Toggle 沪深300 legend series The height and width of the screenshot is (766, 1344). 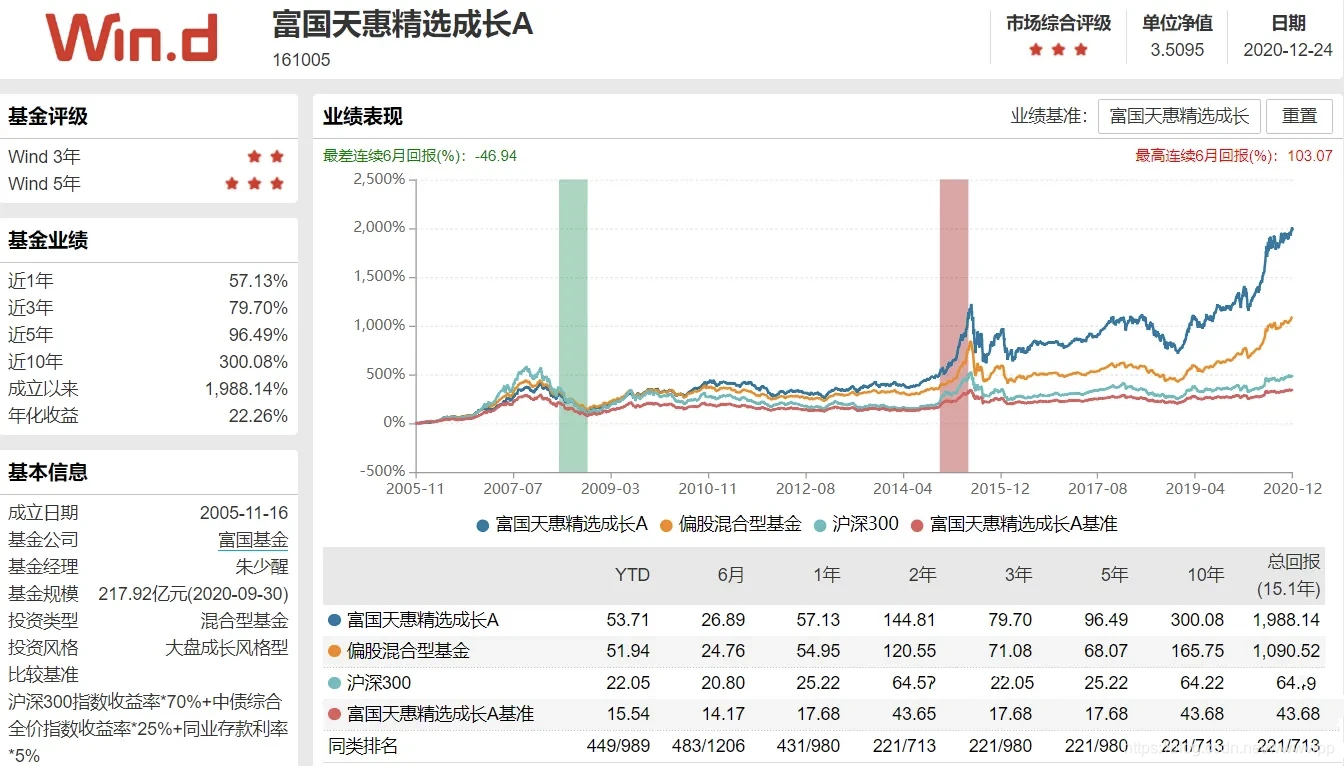[x=856, y=524]
